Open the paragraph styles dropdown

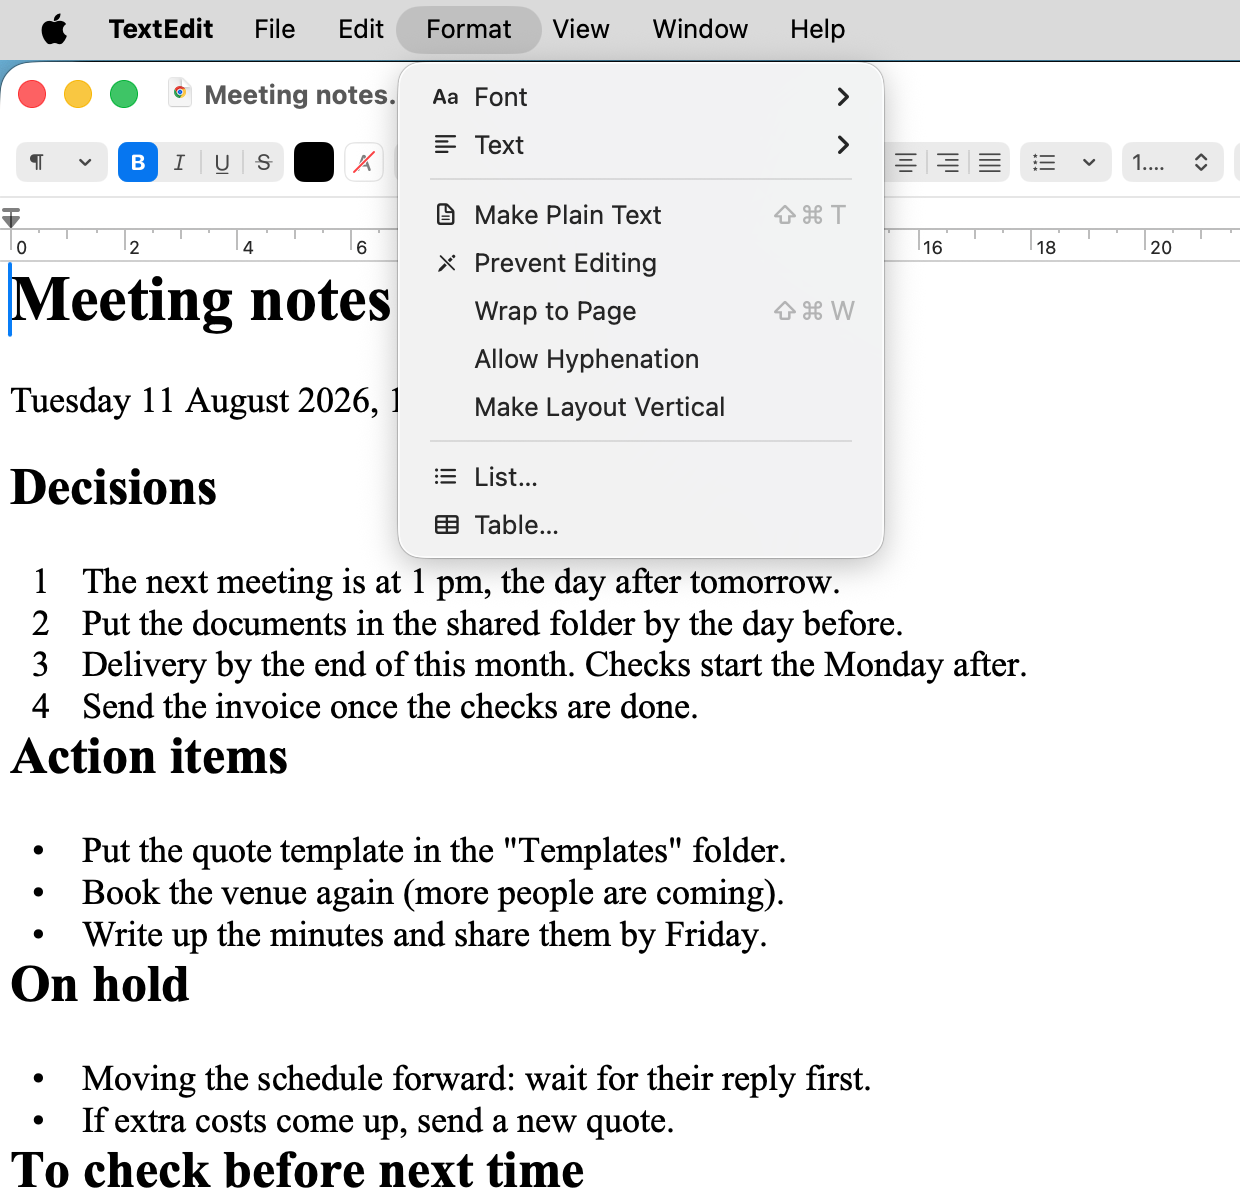click(x=61, y=162)
